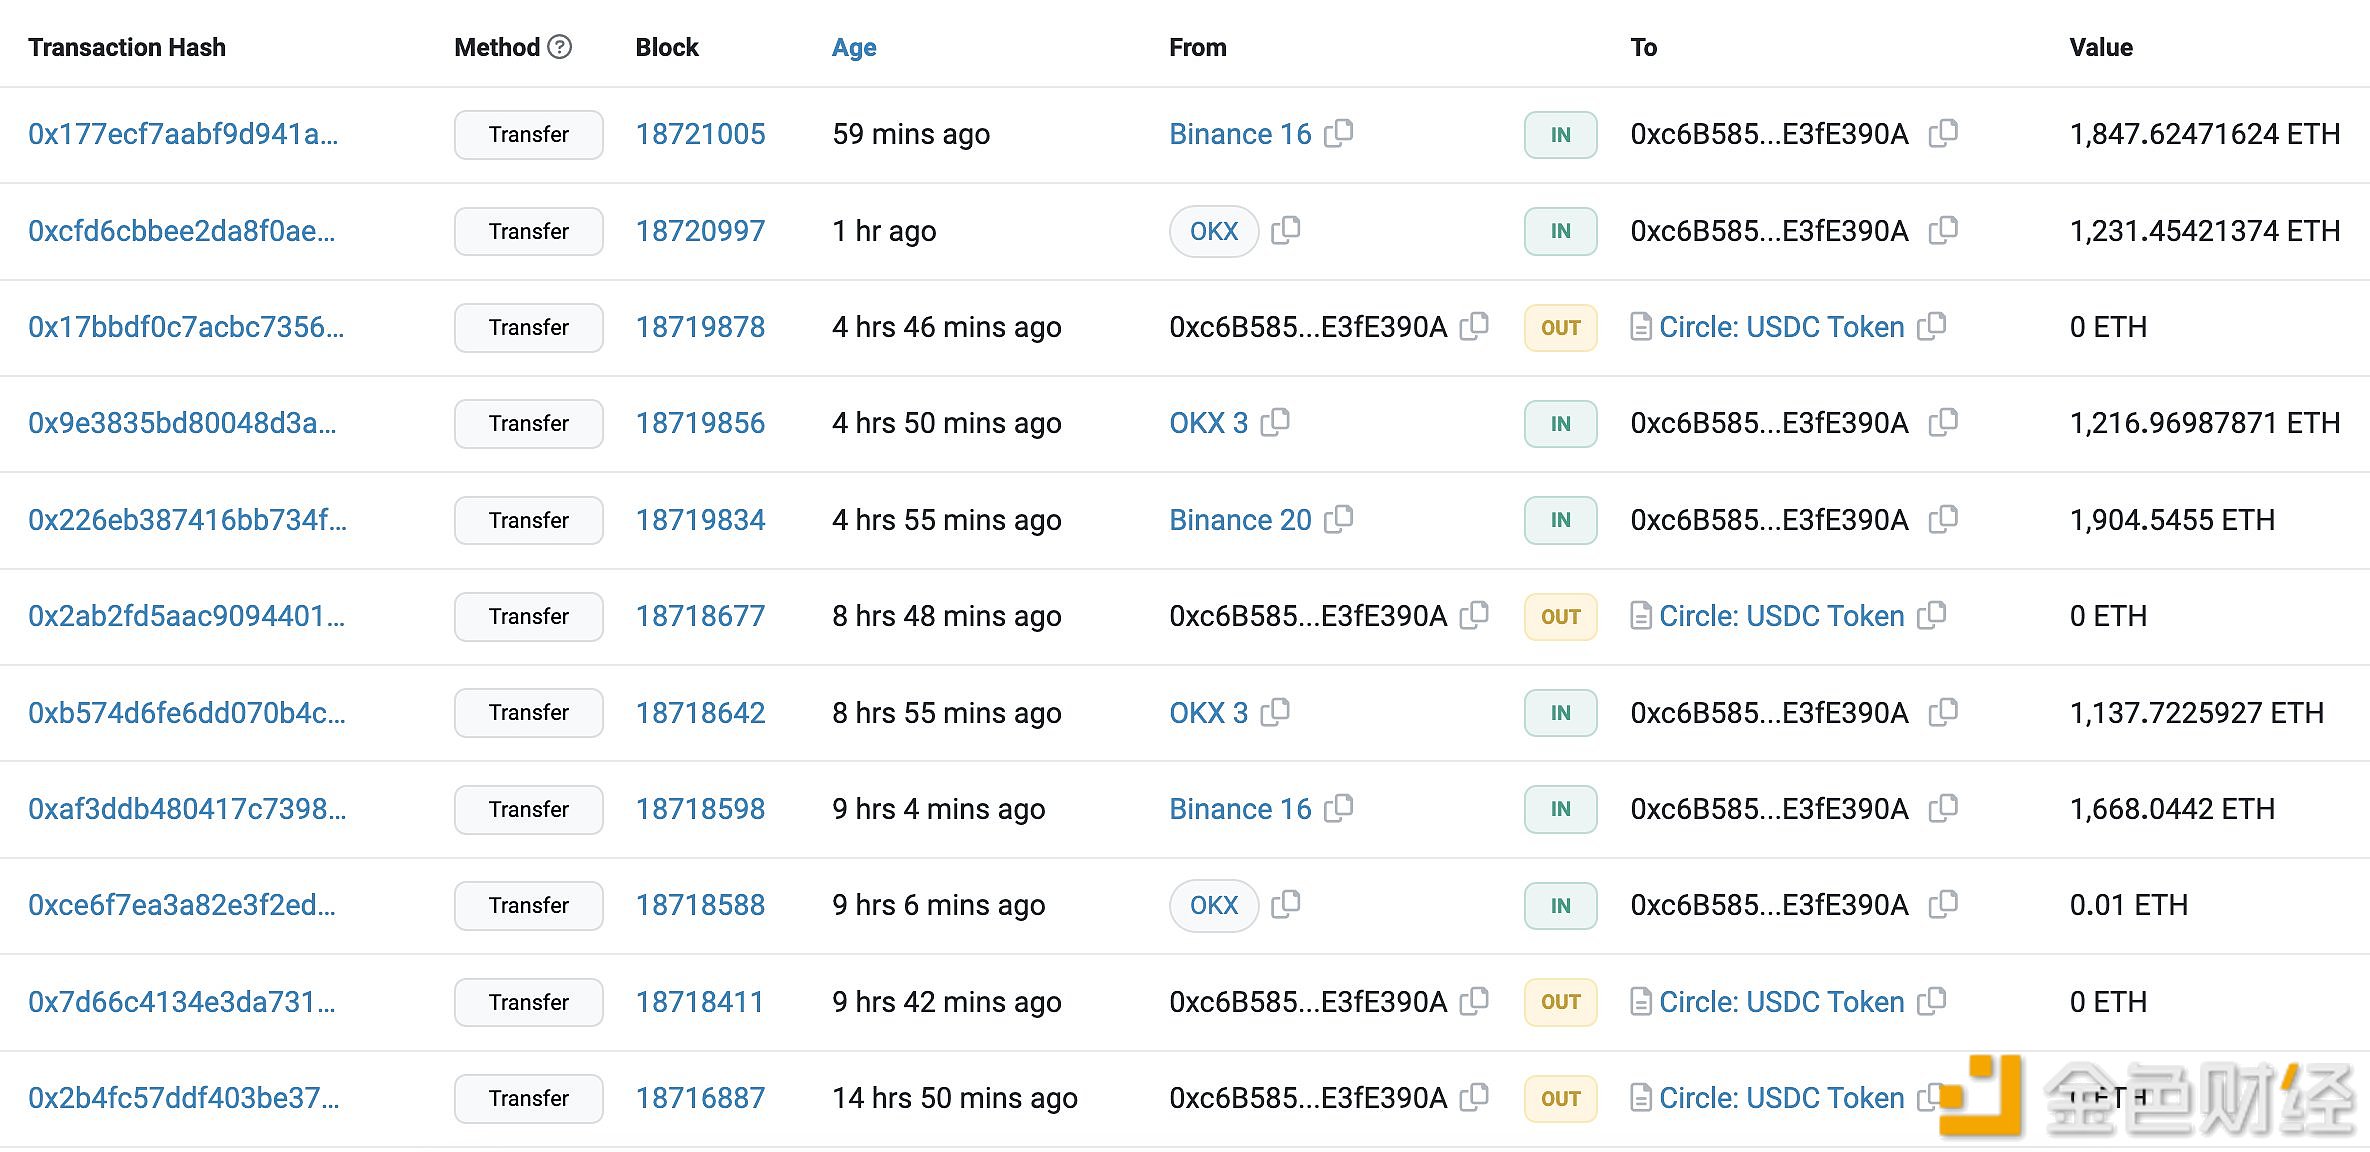Copy the OKX address in block 18718588 row
This screenshot has width=2370, height=1152.
[1286, 904]
